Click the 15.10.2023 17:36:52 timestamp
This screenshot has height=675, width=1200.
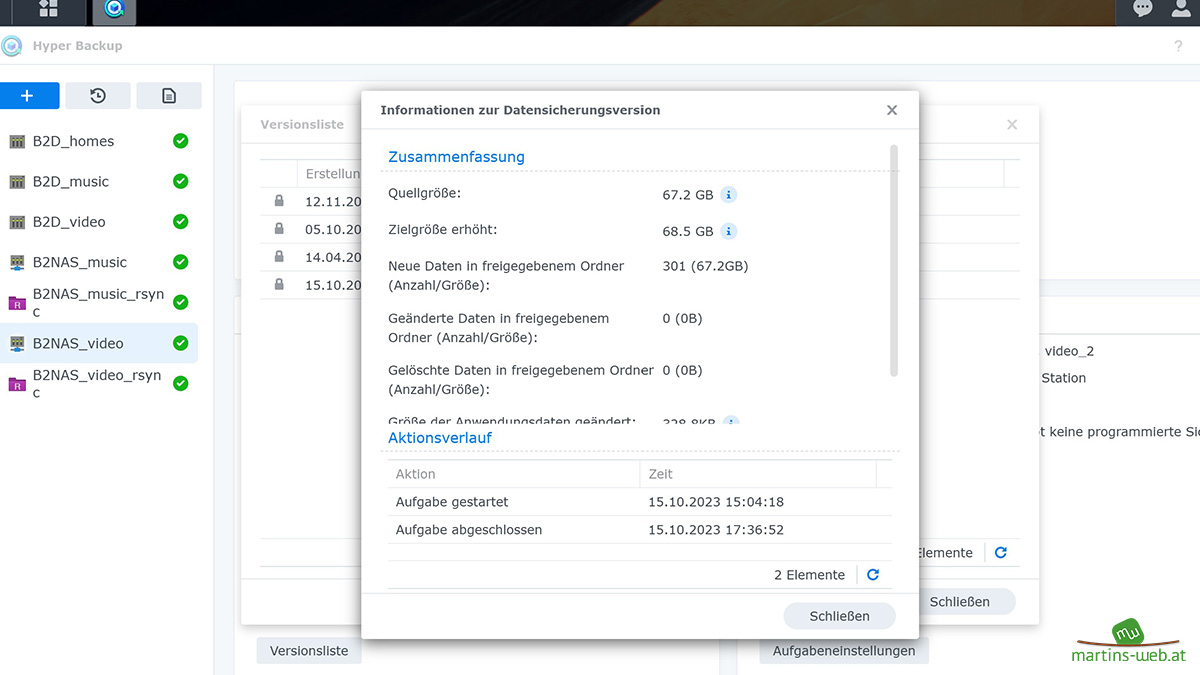716,530
